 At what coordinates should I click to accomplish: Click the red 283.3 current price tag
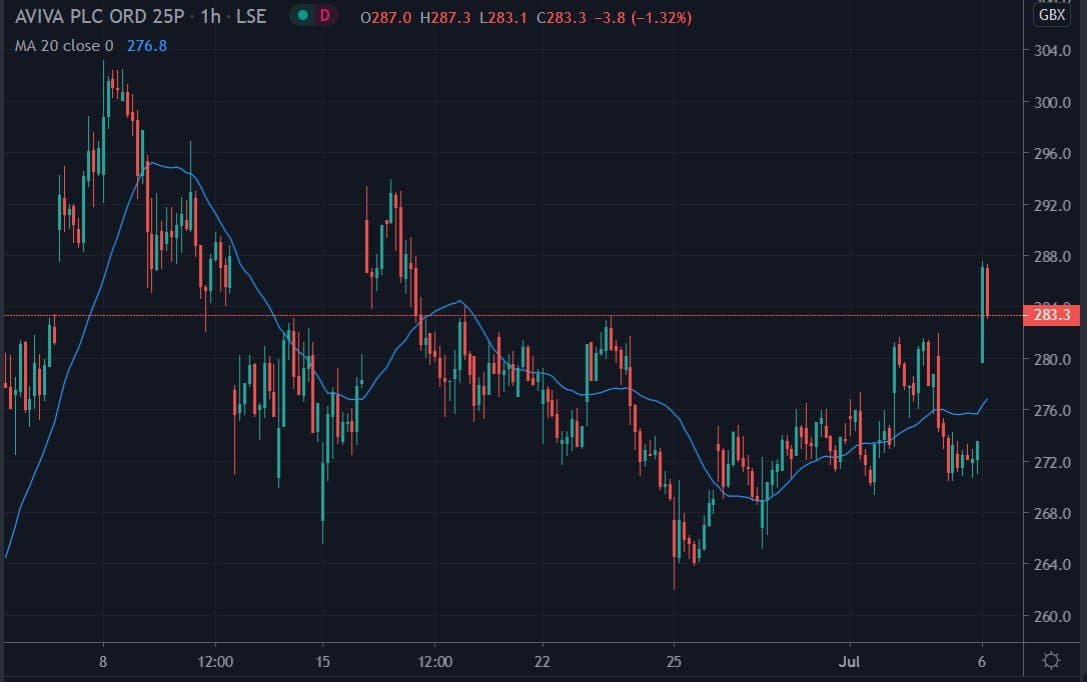1053,315
